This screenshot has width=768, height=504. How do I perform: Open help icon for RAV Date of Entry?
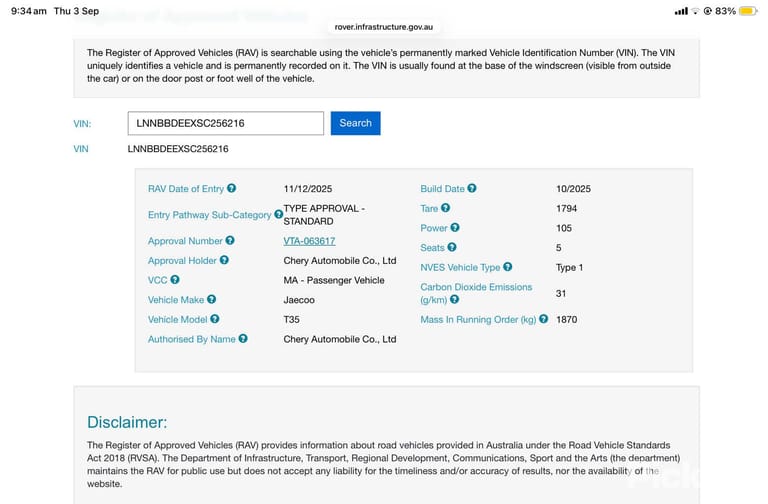click(x=232, y=188)
